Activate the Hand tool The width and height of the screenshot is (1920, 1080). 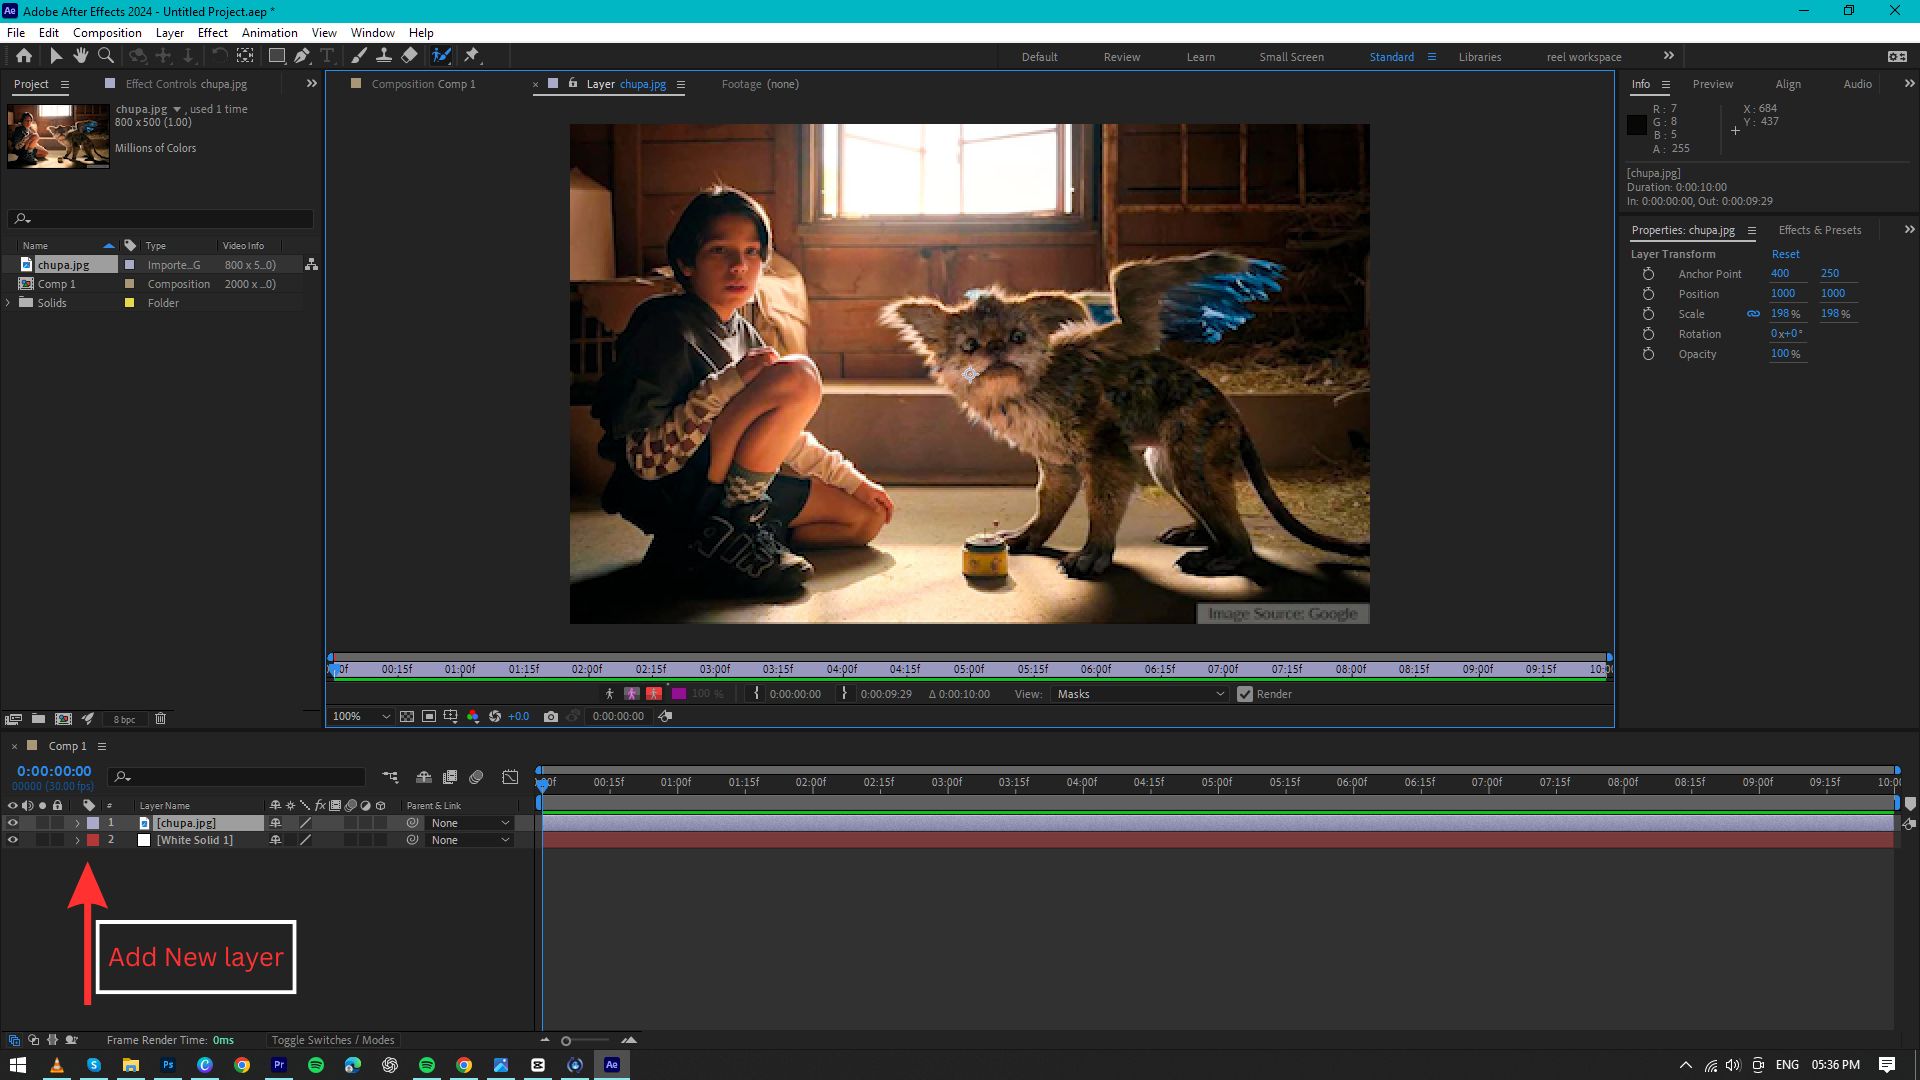pyautogui.click(x=80, y=56)
